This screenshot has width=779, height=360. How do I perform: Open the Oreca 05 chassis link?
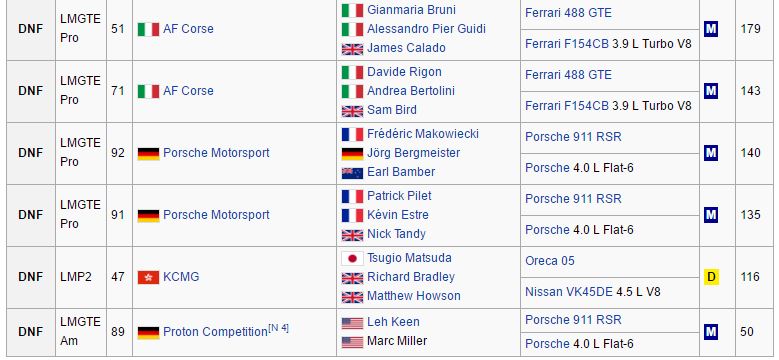point(549,261)
